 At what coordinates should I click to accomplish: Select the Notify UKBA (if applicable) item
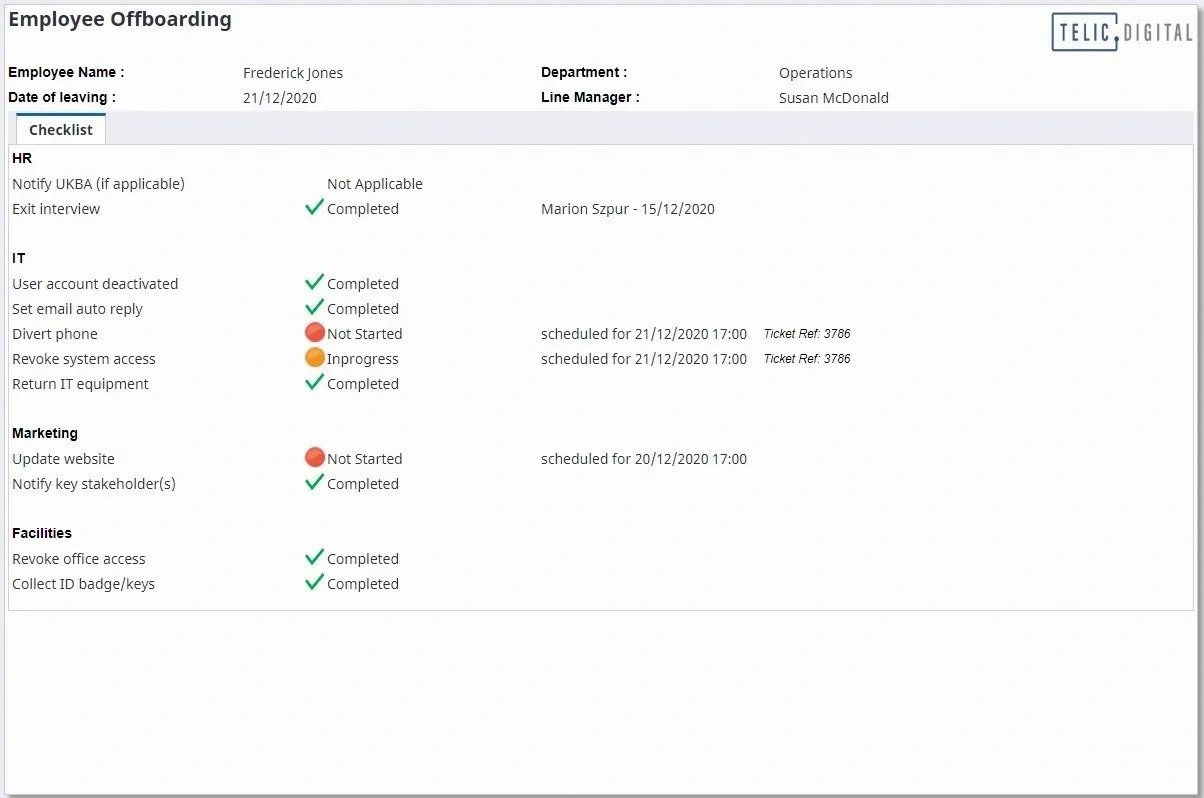98,184
